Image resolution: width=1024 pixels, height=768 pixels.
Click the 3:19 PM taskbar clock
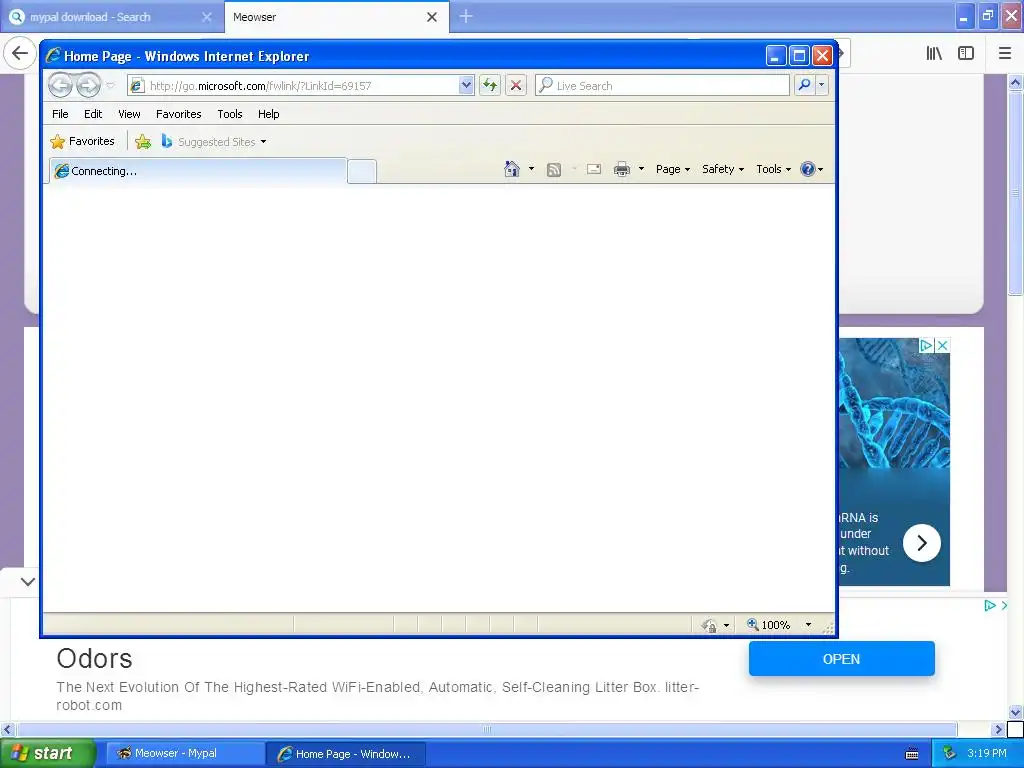click(987, 754)
